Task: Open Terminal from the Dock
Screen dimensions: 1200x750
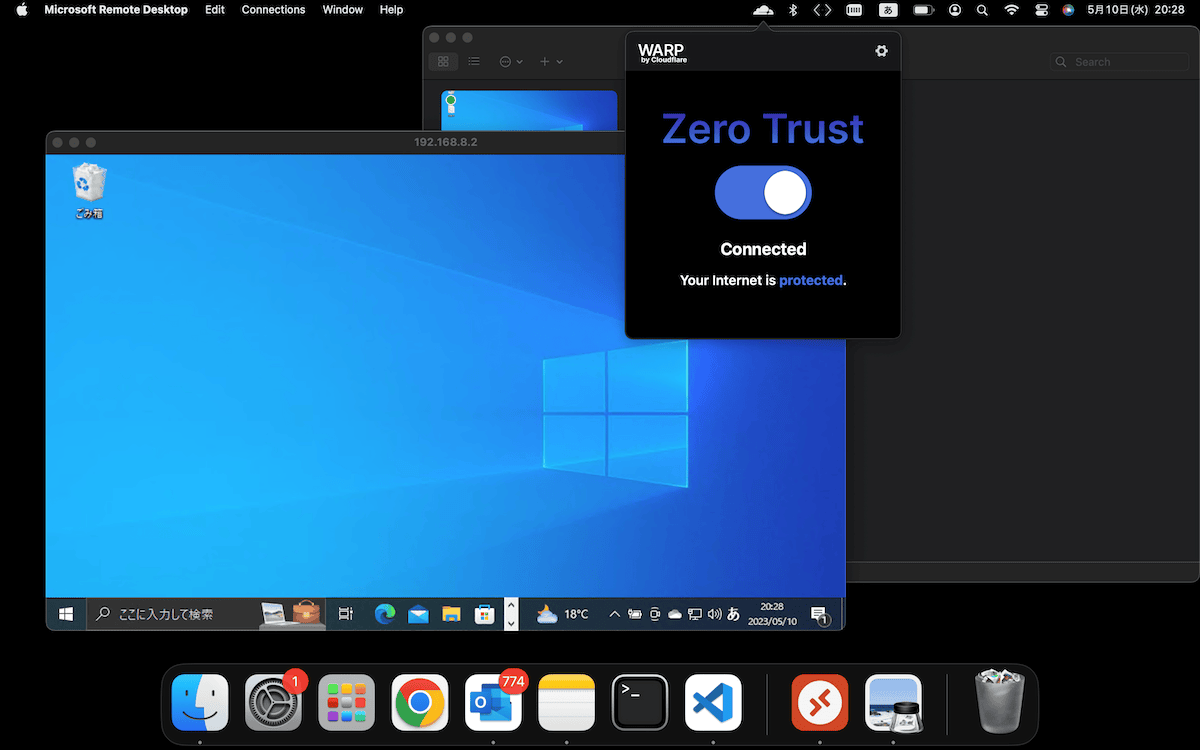Action: 640,703
